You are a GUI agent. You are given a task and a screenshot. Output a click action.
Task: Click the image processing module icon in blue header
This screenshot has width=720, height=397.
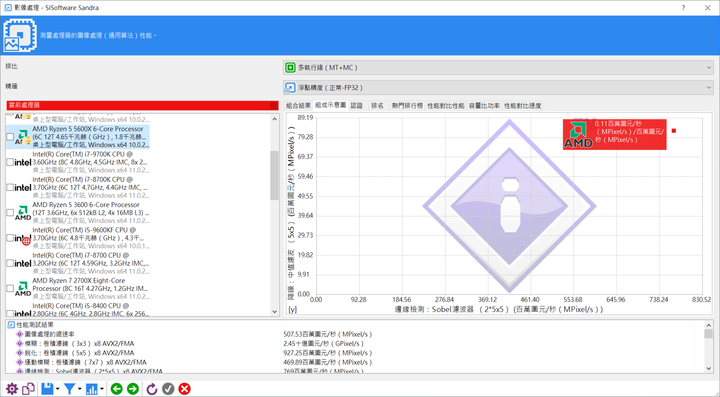click(20, 35)
